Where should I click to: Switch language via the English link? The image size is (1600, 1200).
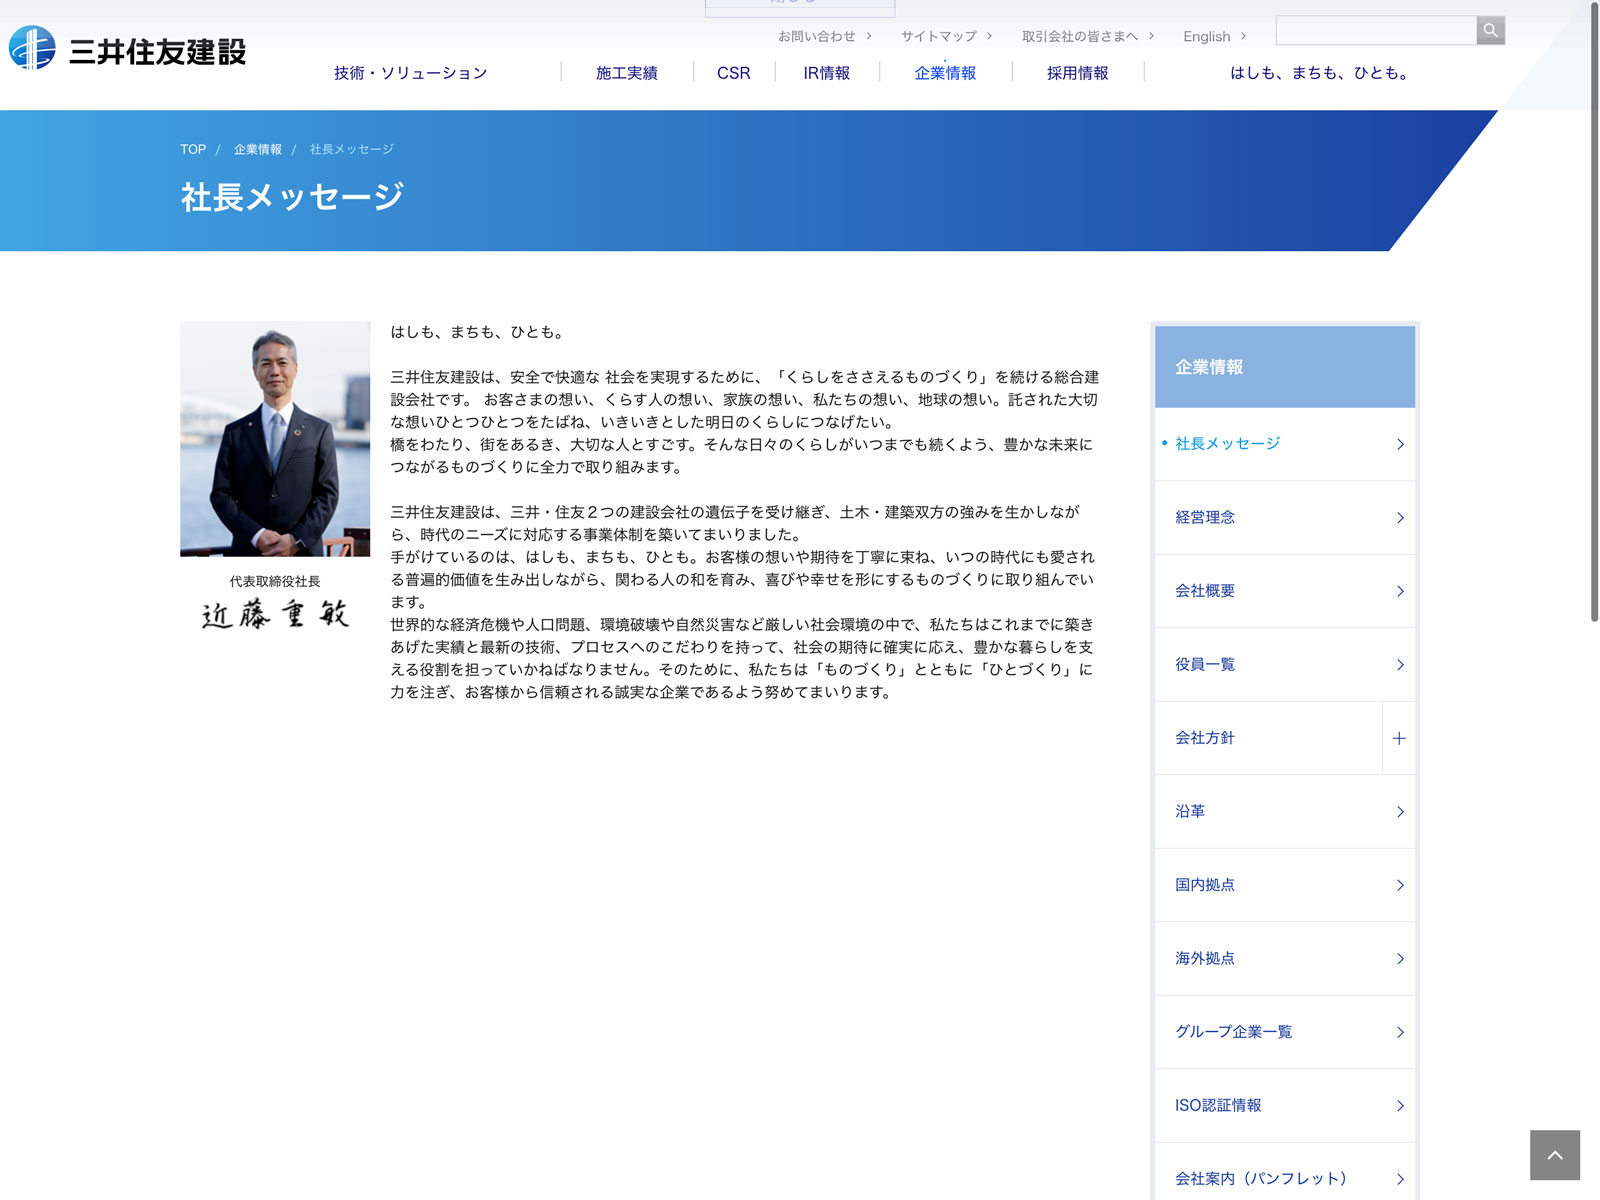coord(1206,36)
